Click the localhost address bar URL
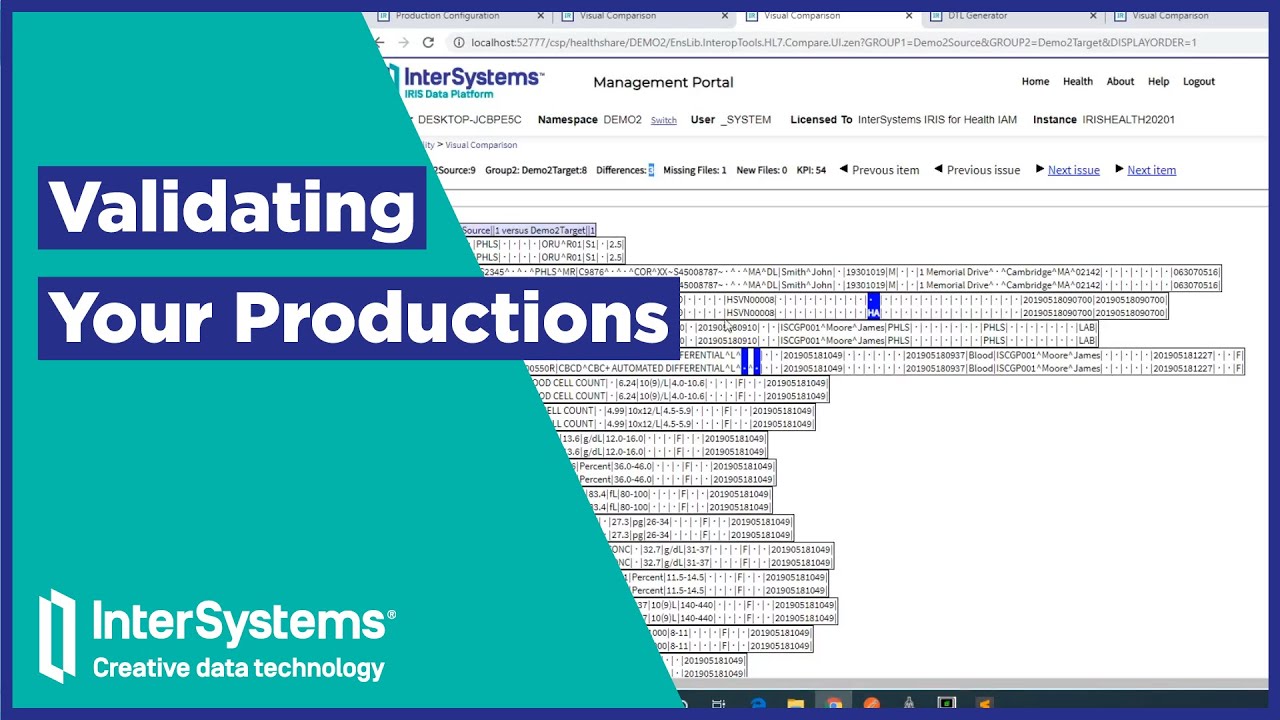The height and width of the screenshot is (720, 1280). pos(834,42)
